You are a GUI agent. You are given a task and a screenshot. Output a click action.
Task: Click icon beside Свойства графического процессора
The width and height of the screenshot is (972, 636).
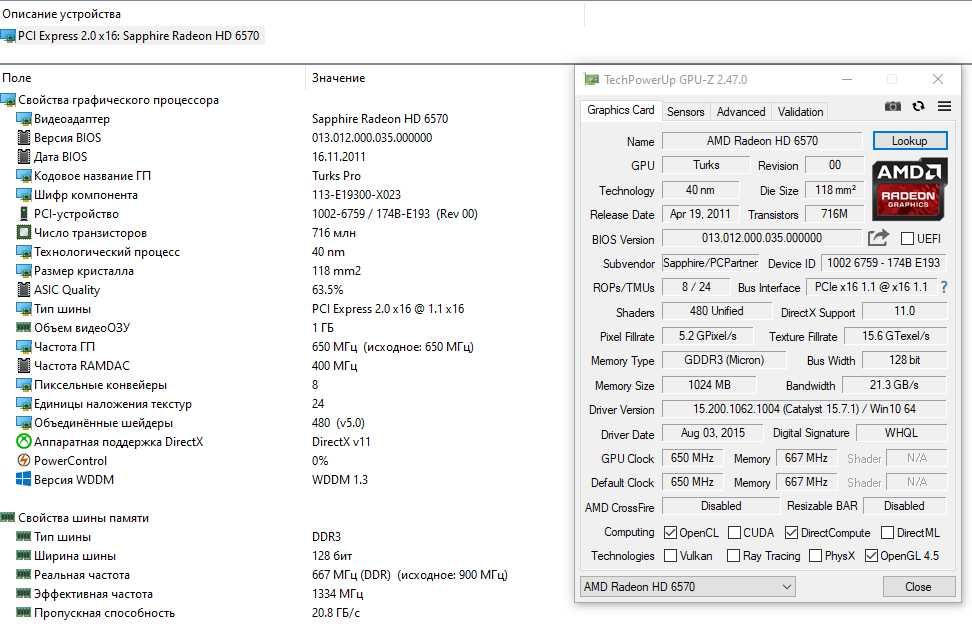point(7,100)
